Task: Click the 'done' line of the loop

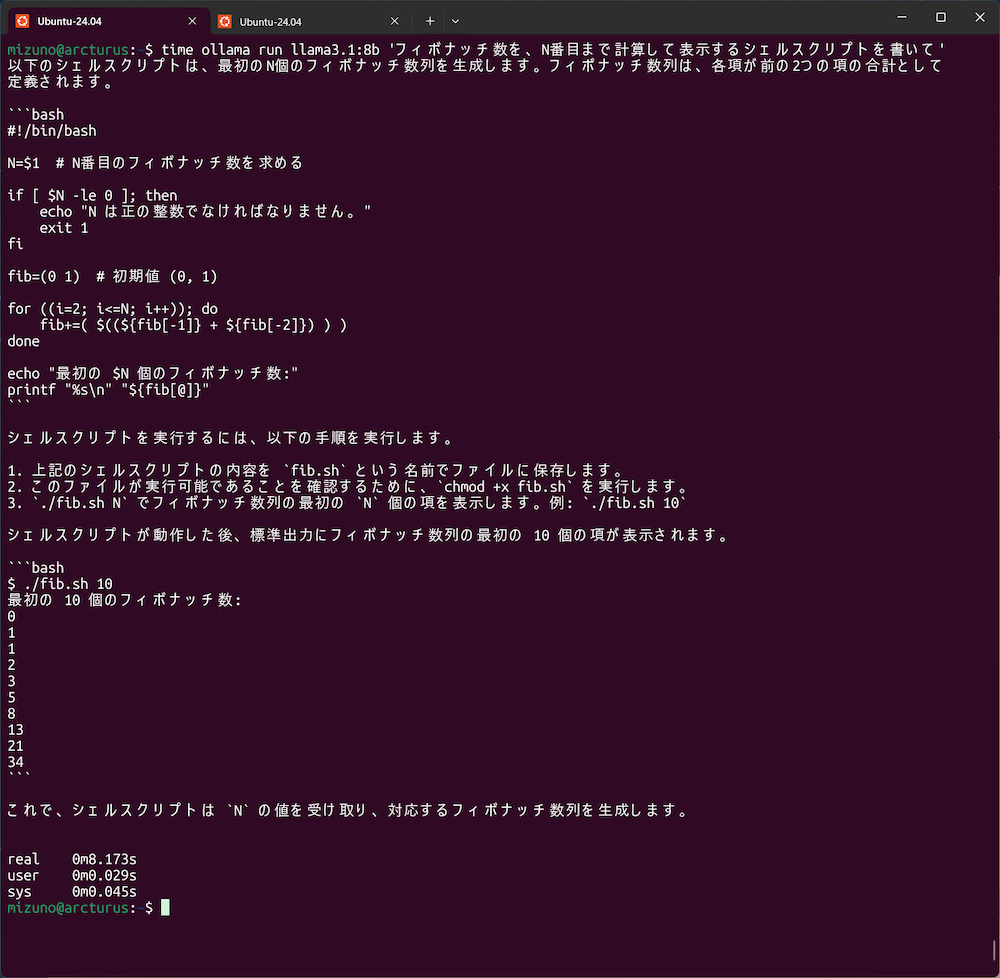Action: (24, 341)
